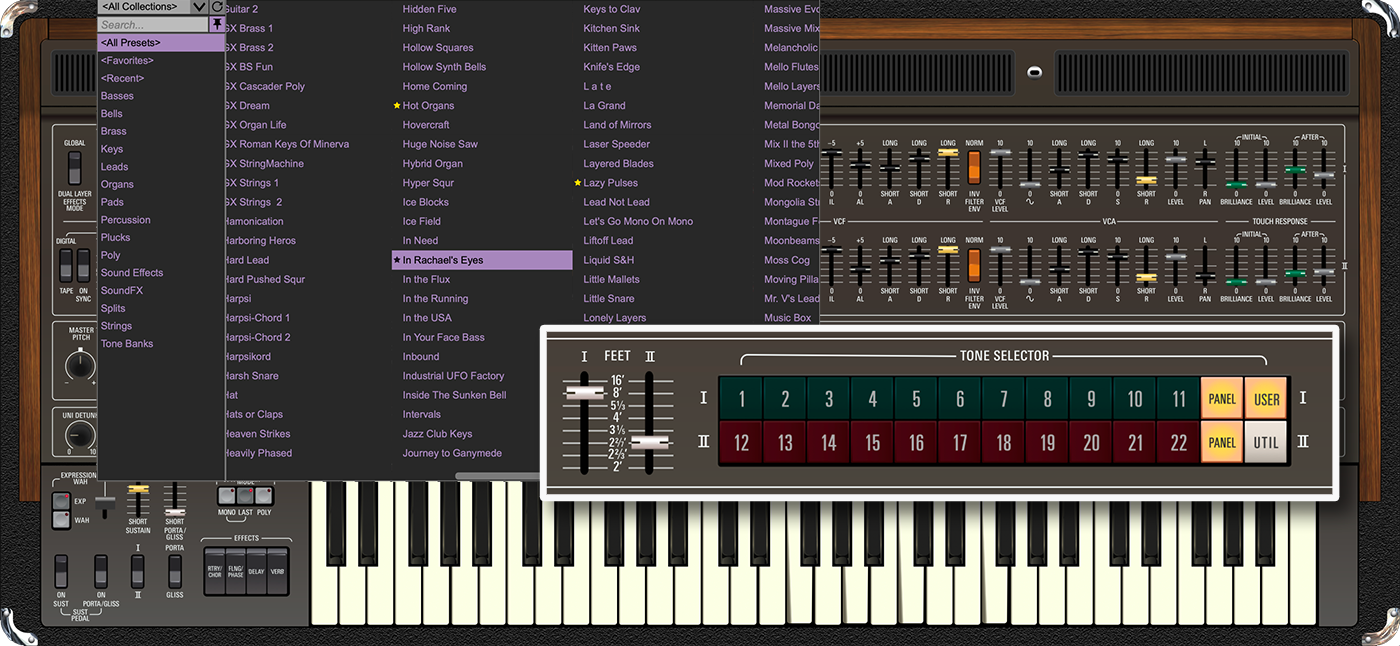Toggle the TAPE digital switch
Image resolution: width=1400 pixels, height=646 pixels.
[x=65, y=264]
